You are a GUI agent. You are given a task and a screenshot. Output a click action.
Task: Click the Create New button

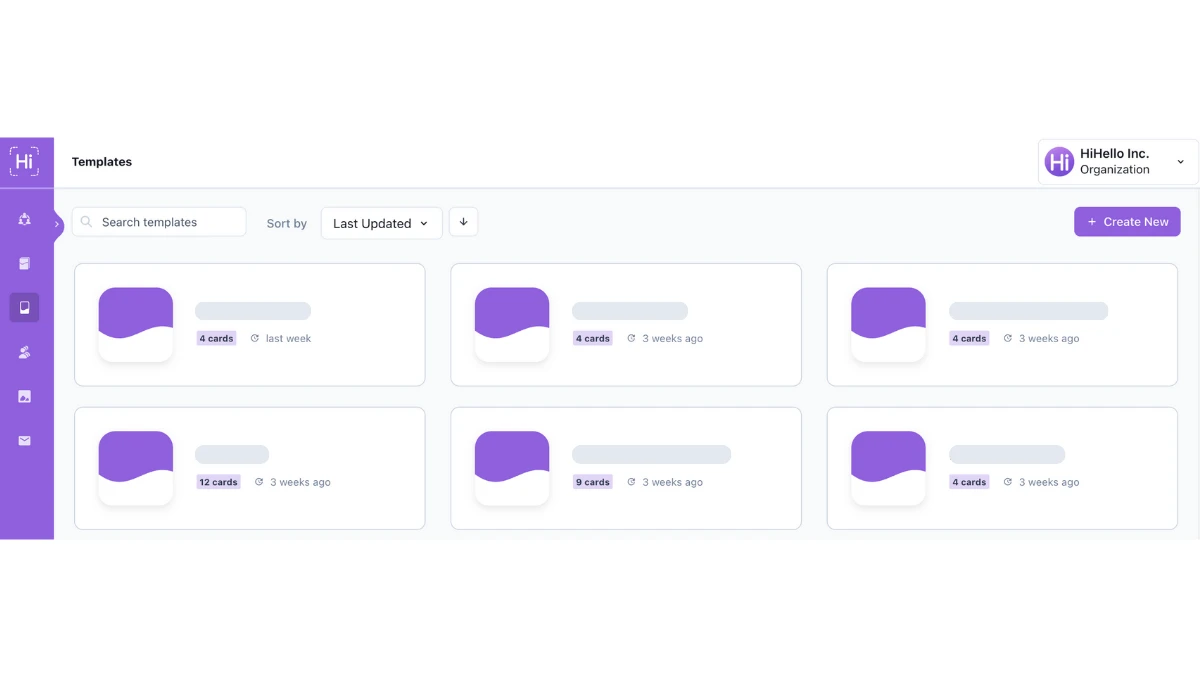pos(1127,221)
